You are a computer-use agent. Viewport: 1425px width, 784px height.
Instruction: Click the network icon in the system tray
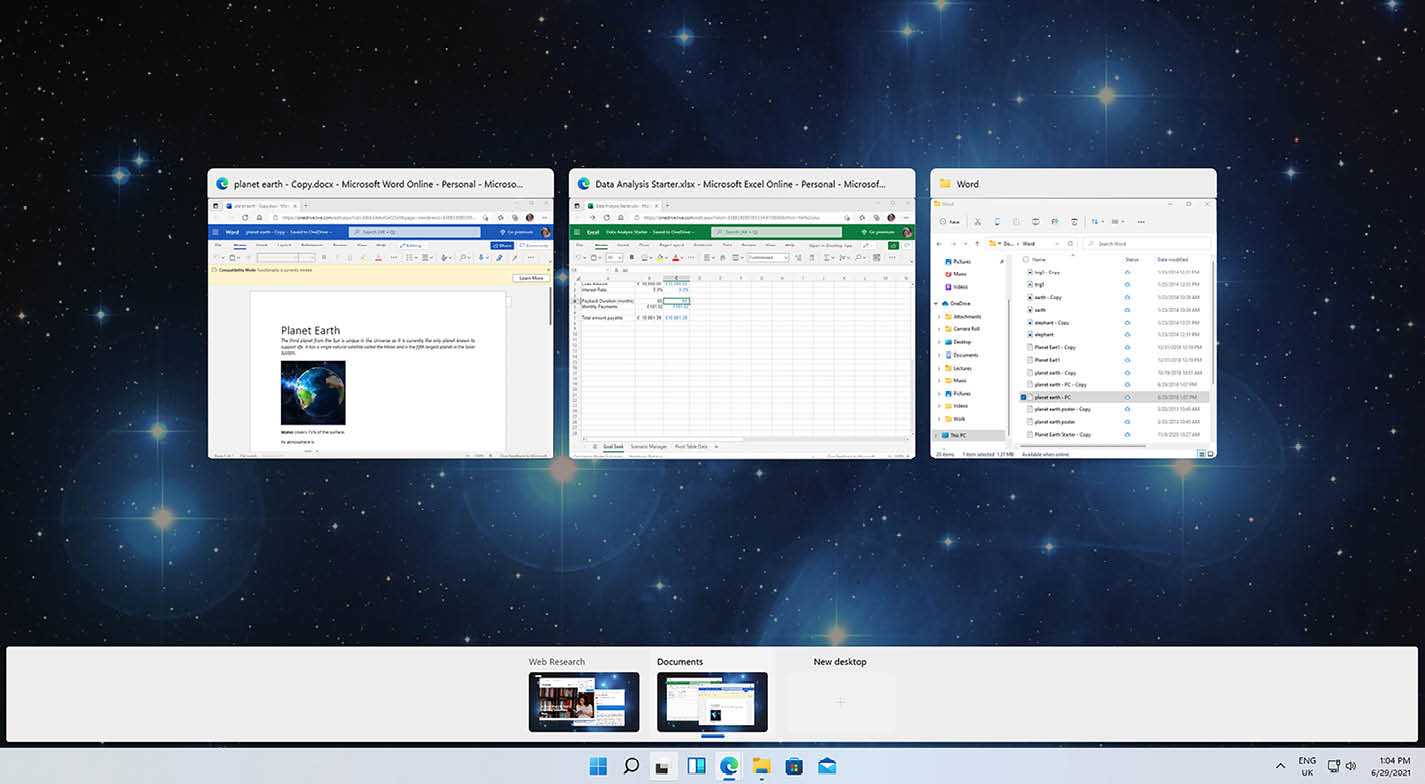[1333, 766]
